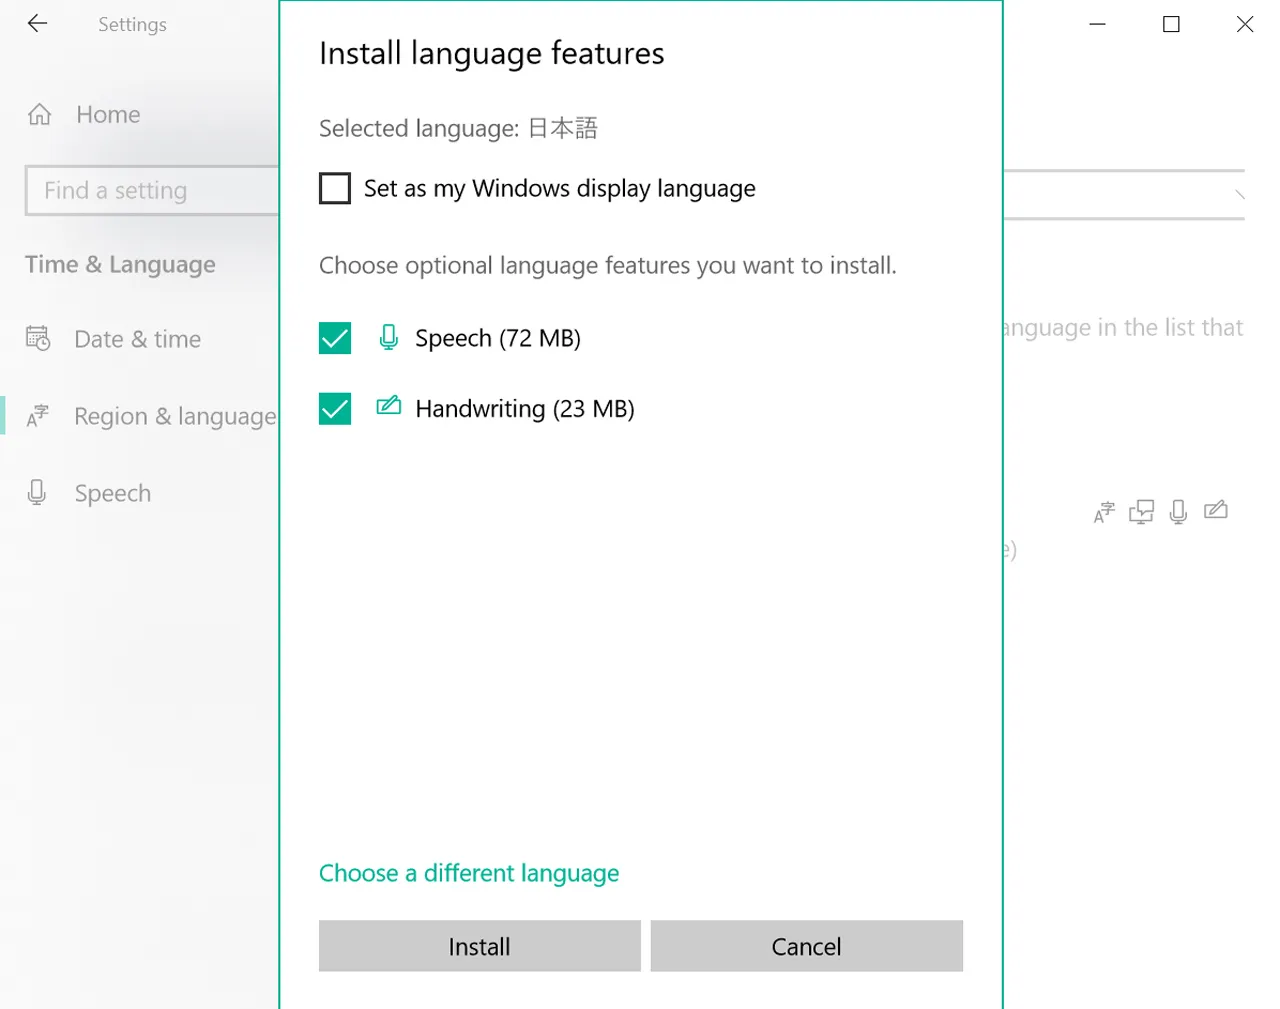Uncheck the Handwriting (23 MB) feature
This screenshot has height=1009, width=1280.
coord(334,408)
